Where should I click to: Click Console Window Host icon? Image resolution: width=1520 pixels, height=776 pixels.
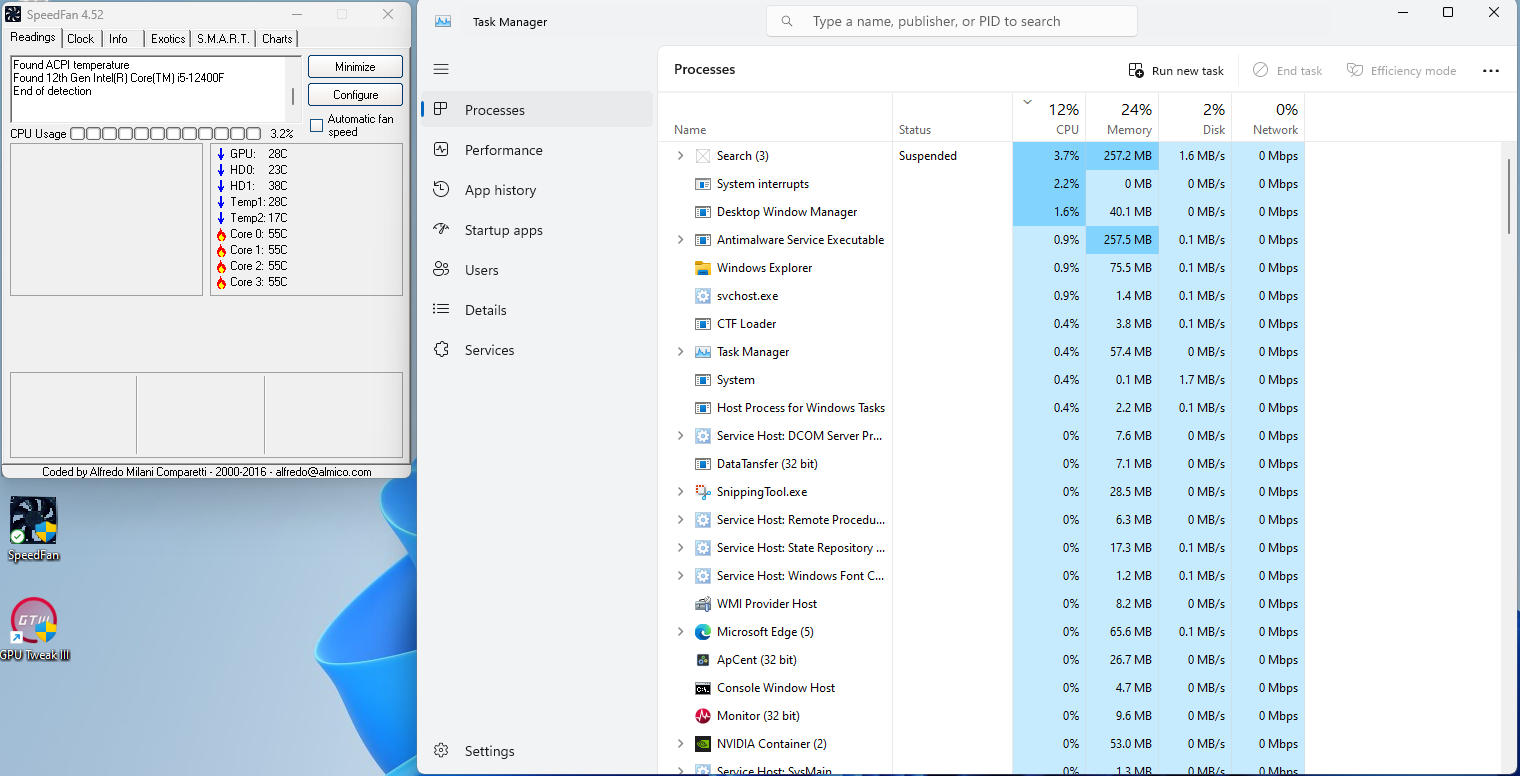[x=702, y=688]
